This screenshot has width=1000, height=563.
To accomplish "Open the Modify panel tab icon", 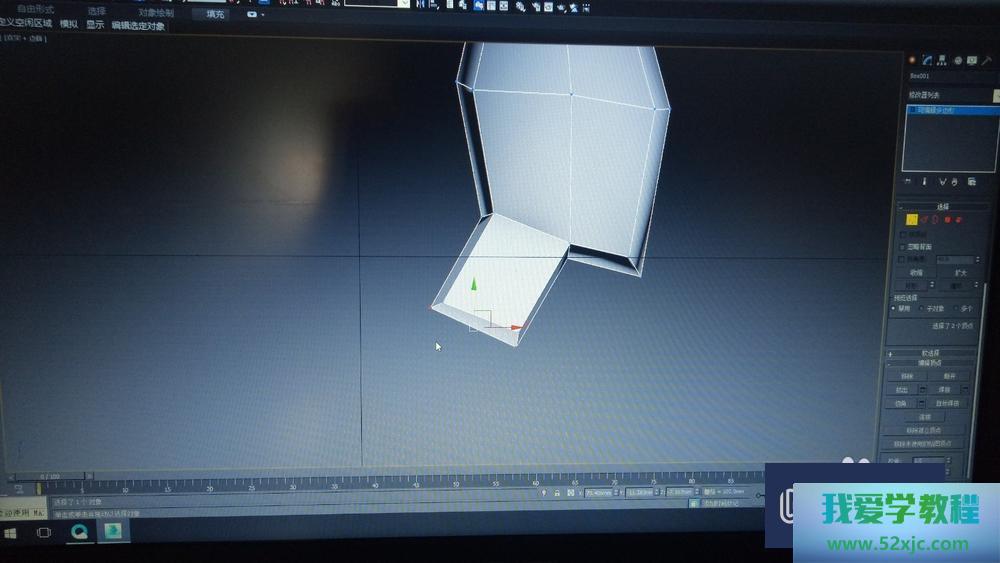I will [x=927, y=60].
